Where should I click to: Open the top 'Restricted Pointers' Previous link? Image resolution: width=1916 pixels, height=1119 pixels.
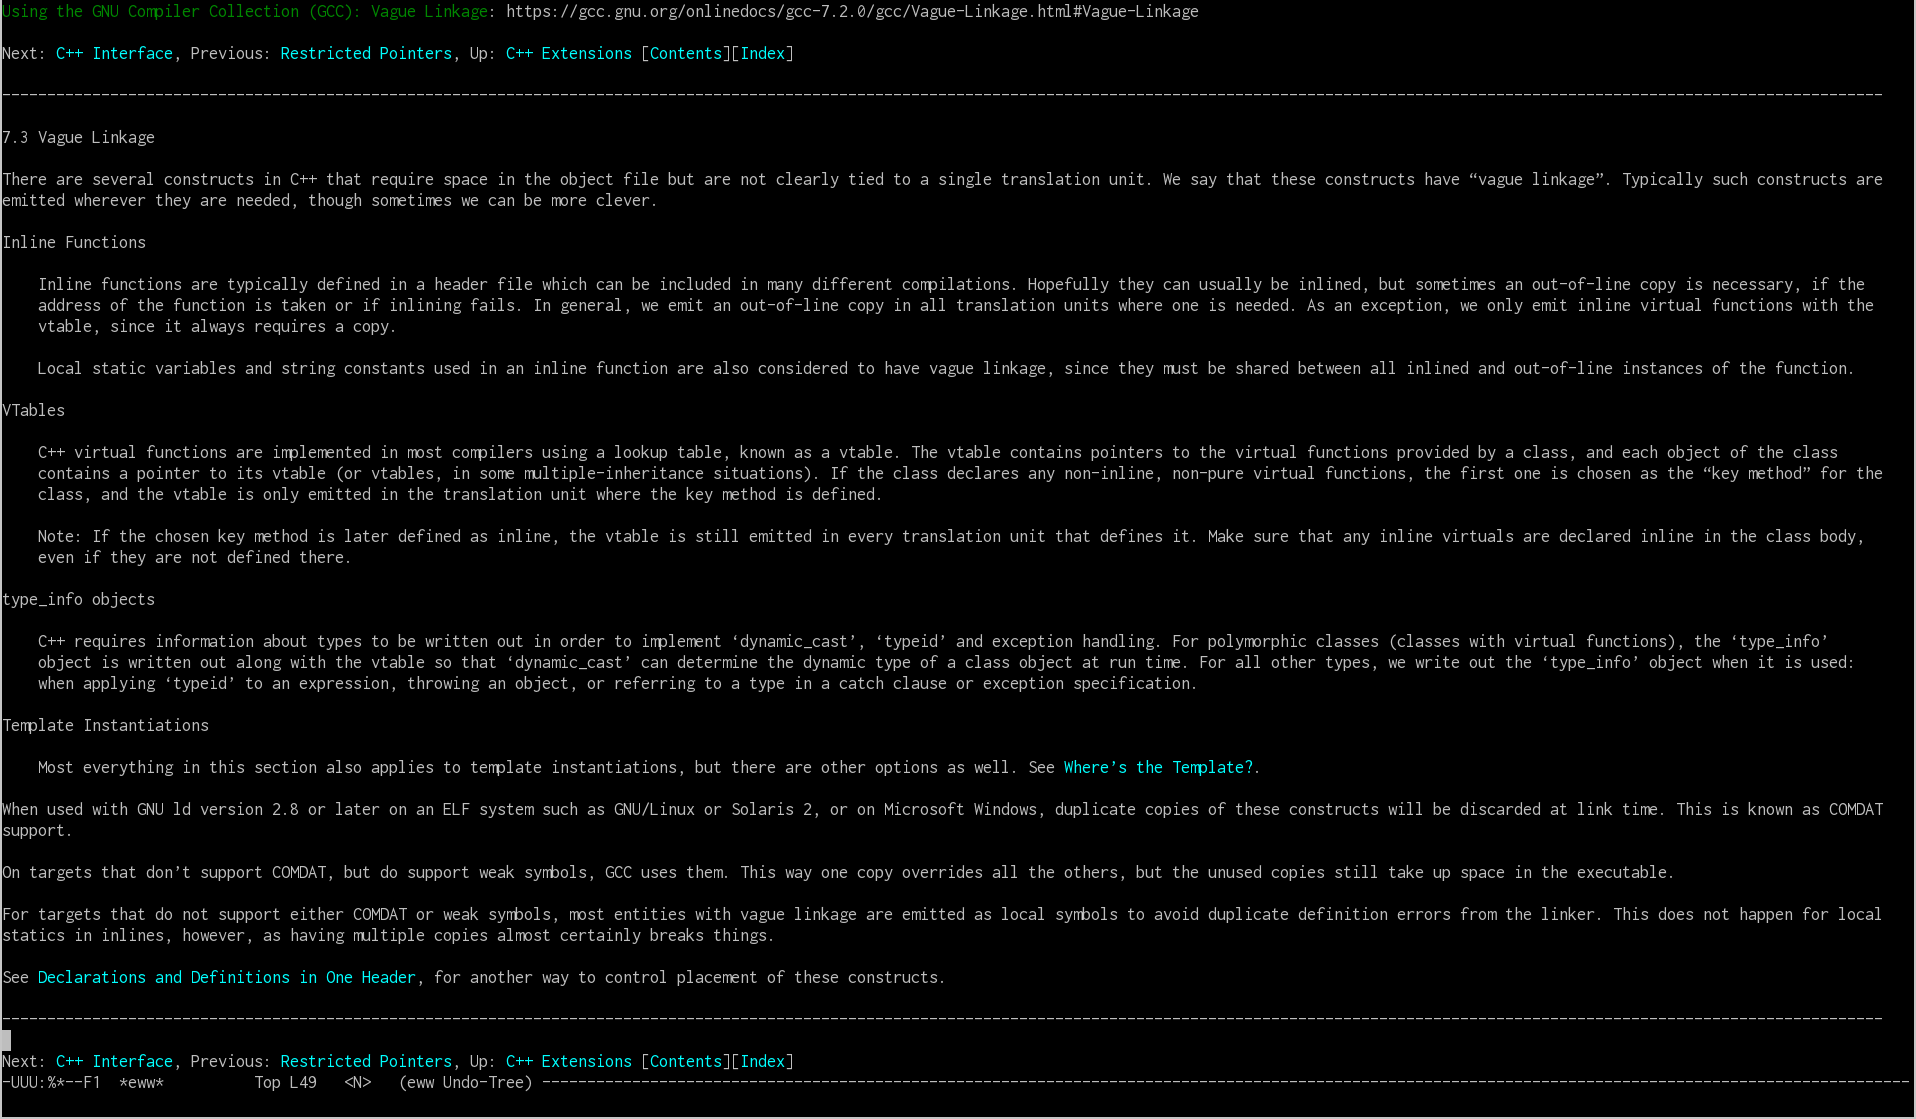point(366,53)
